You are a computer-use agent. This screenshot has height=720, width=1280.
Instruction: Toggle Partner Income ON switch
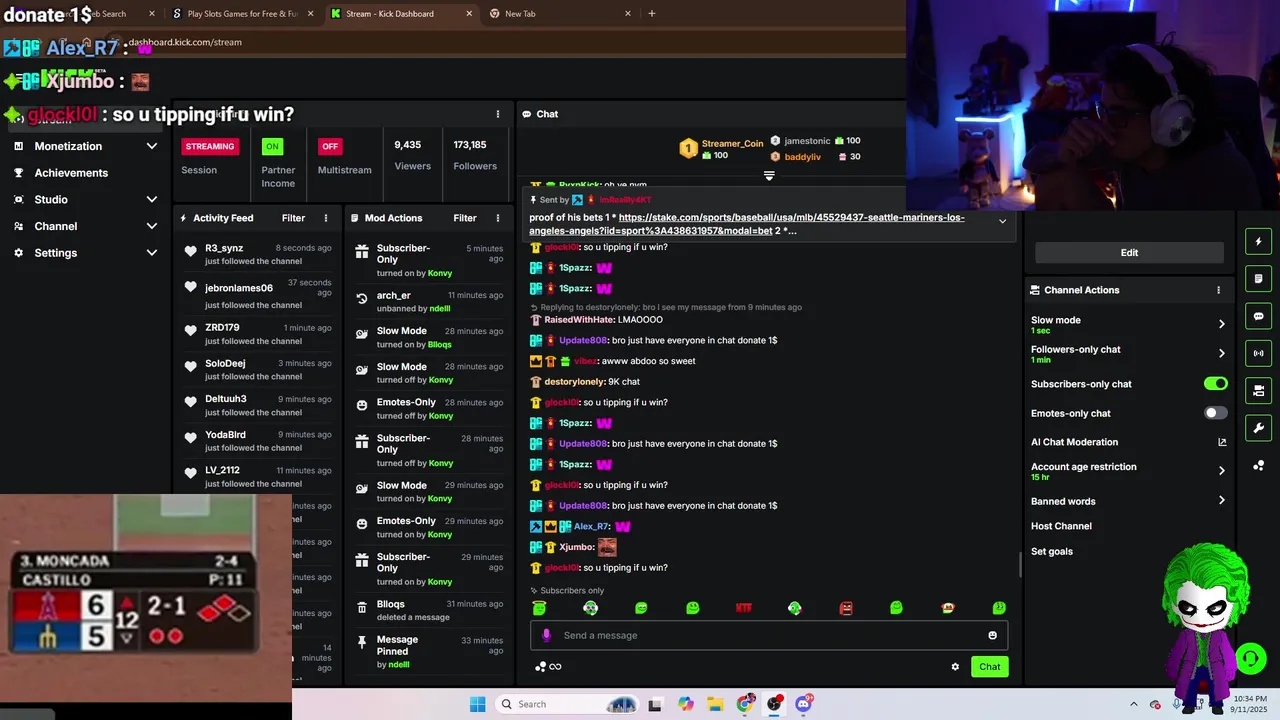pyautogui.click(x=271, y=146)
